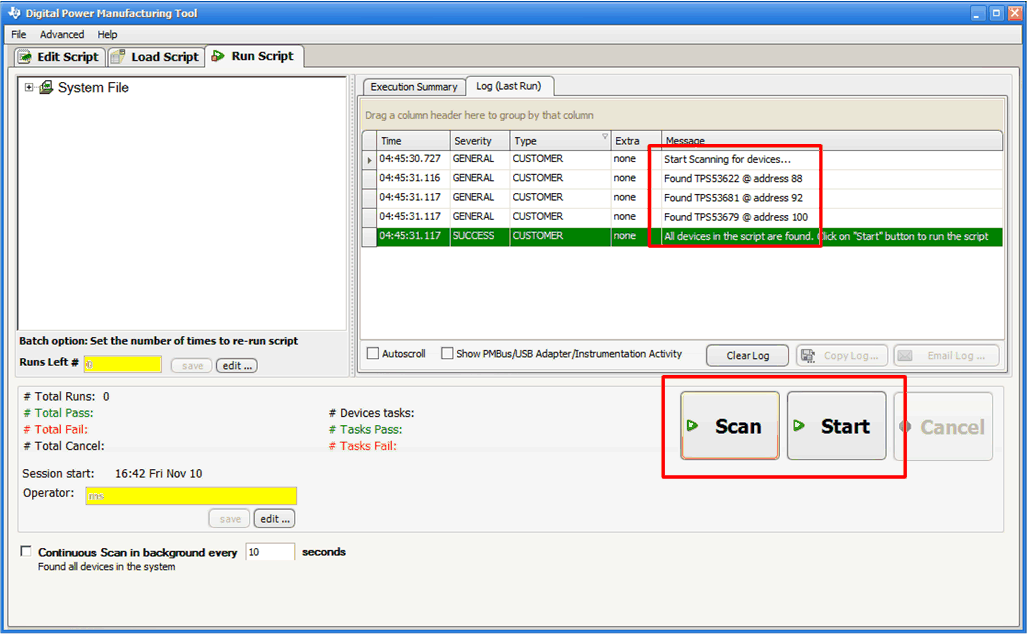
Task: Click edit button next to Runs Left
Action: [x=237, y=366]
